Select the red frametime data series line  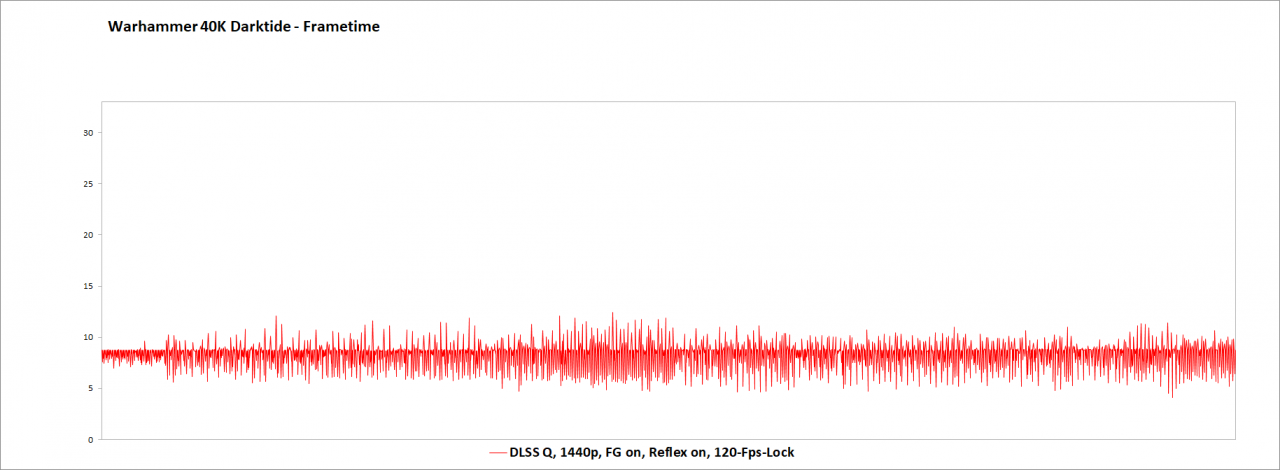point(668,353)
